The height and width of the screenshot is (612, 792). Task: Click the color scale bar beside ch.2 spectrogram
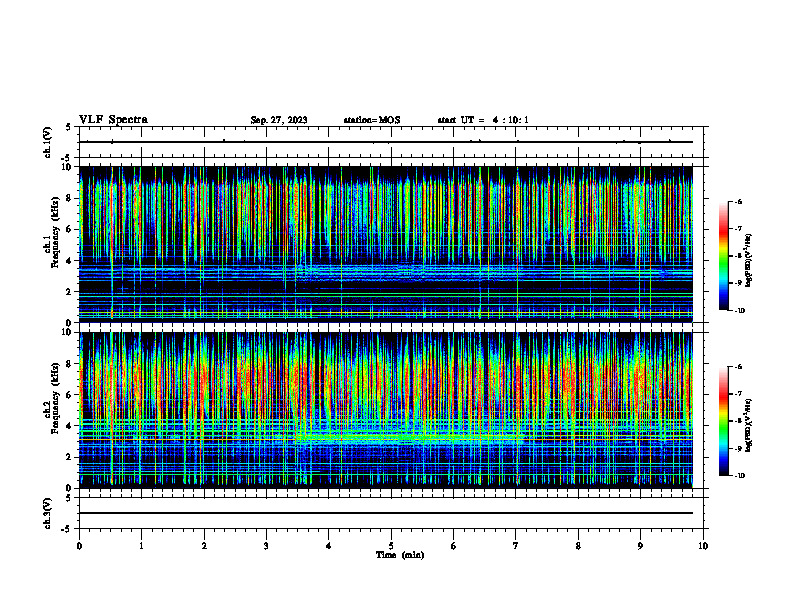(x=724, y=421)
